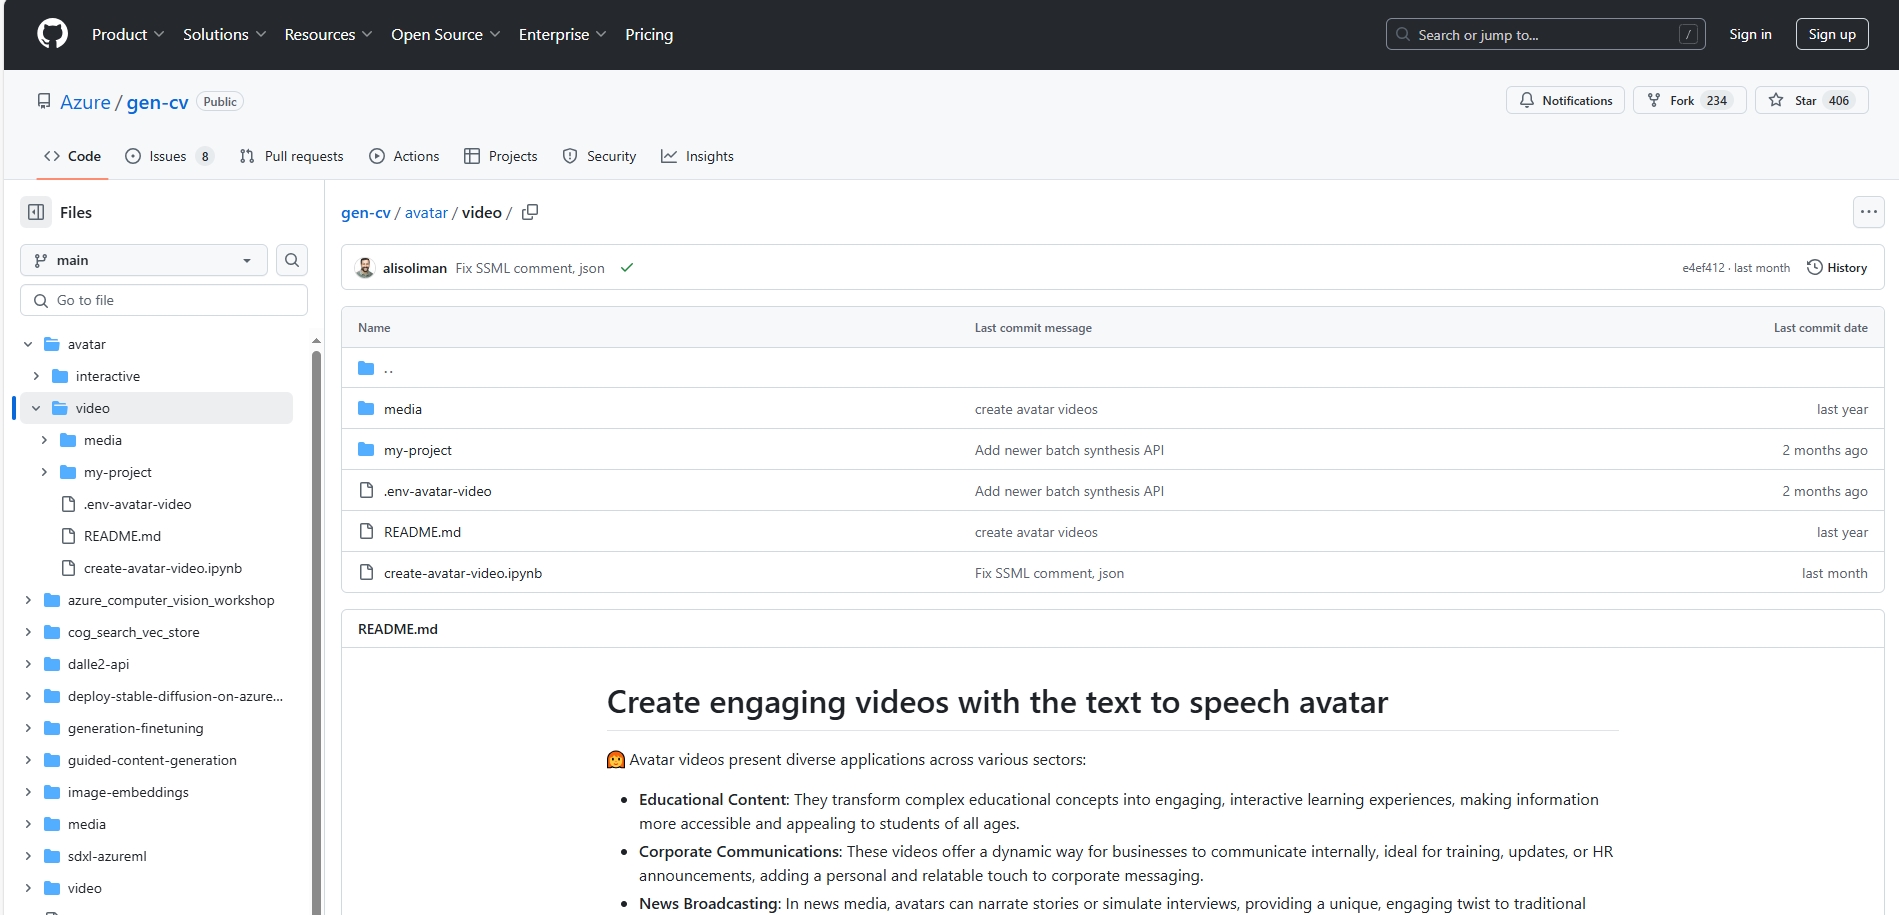Screen dimensions: 1899x915
Task: Open the Actions tab
Action: coord(404,156)
